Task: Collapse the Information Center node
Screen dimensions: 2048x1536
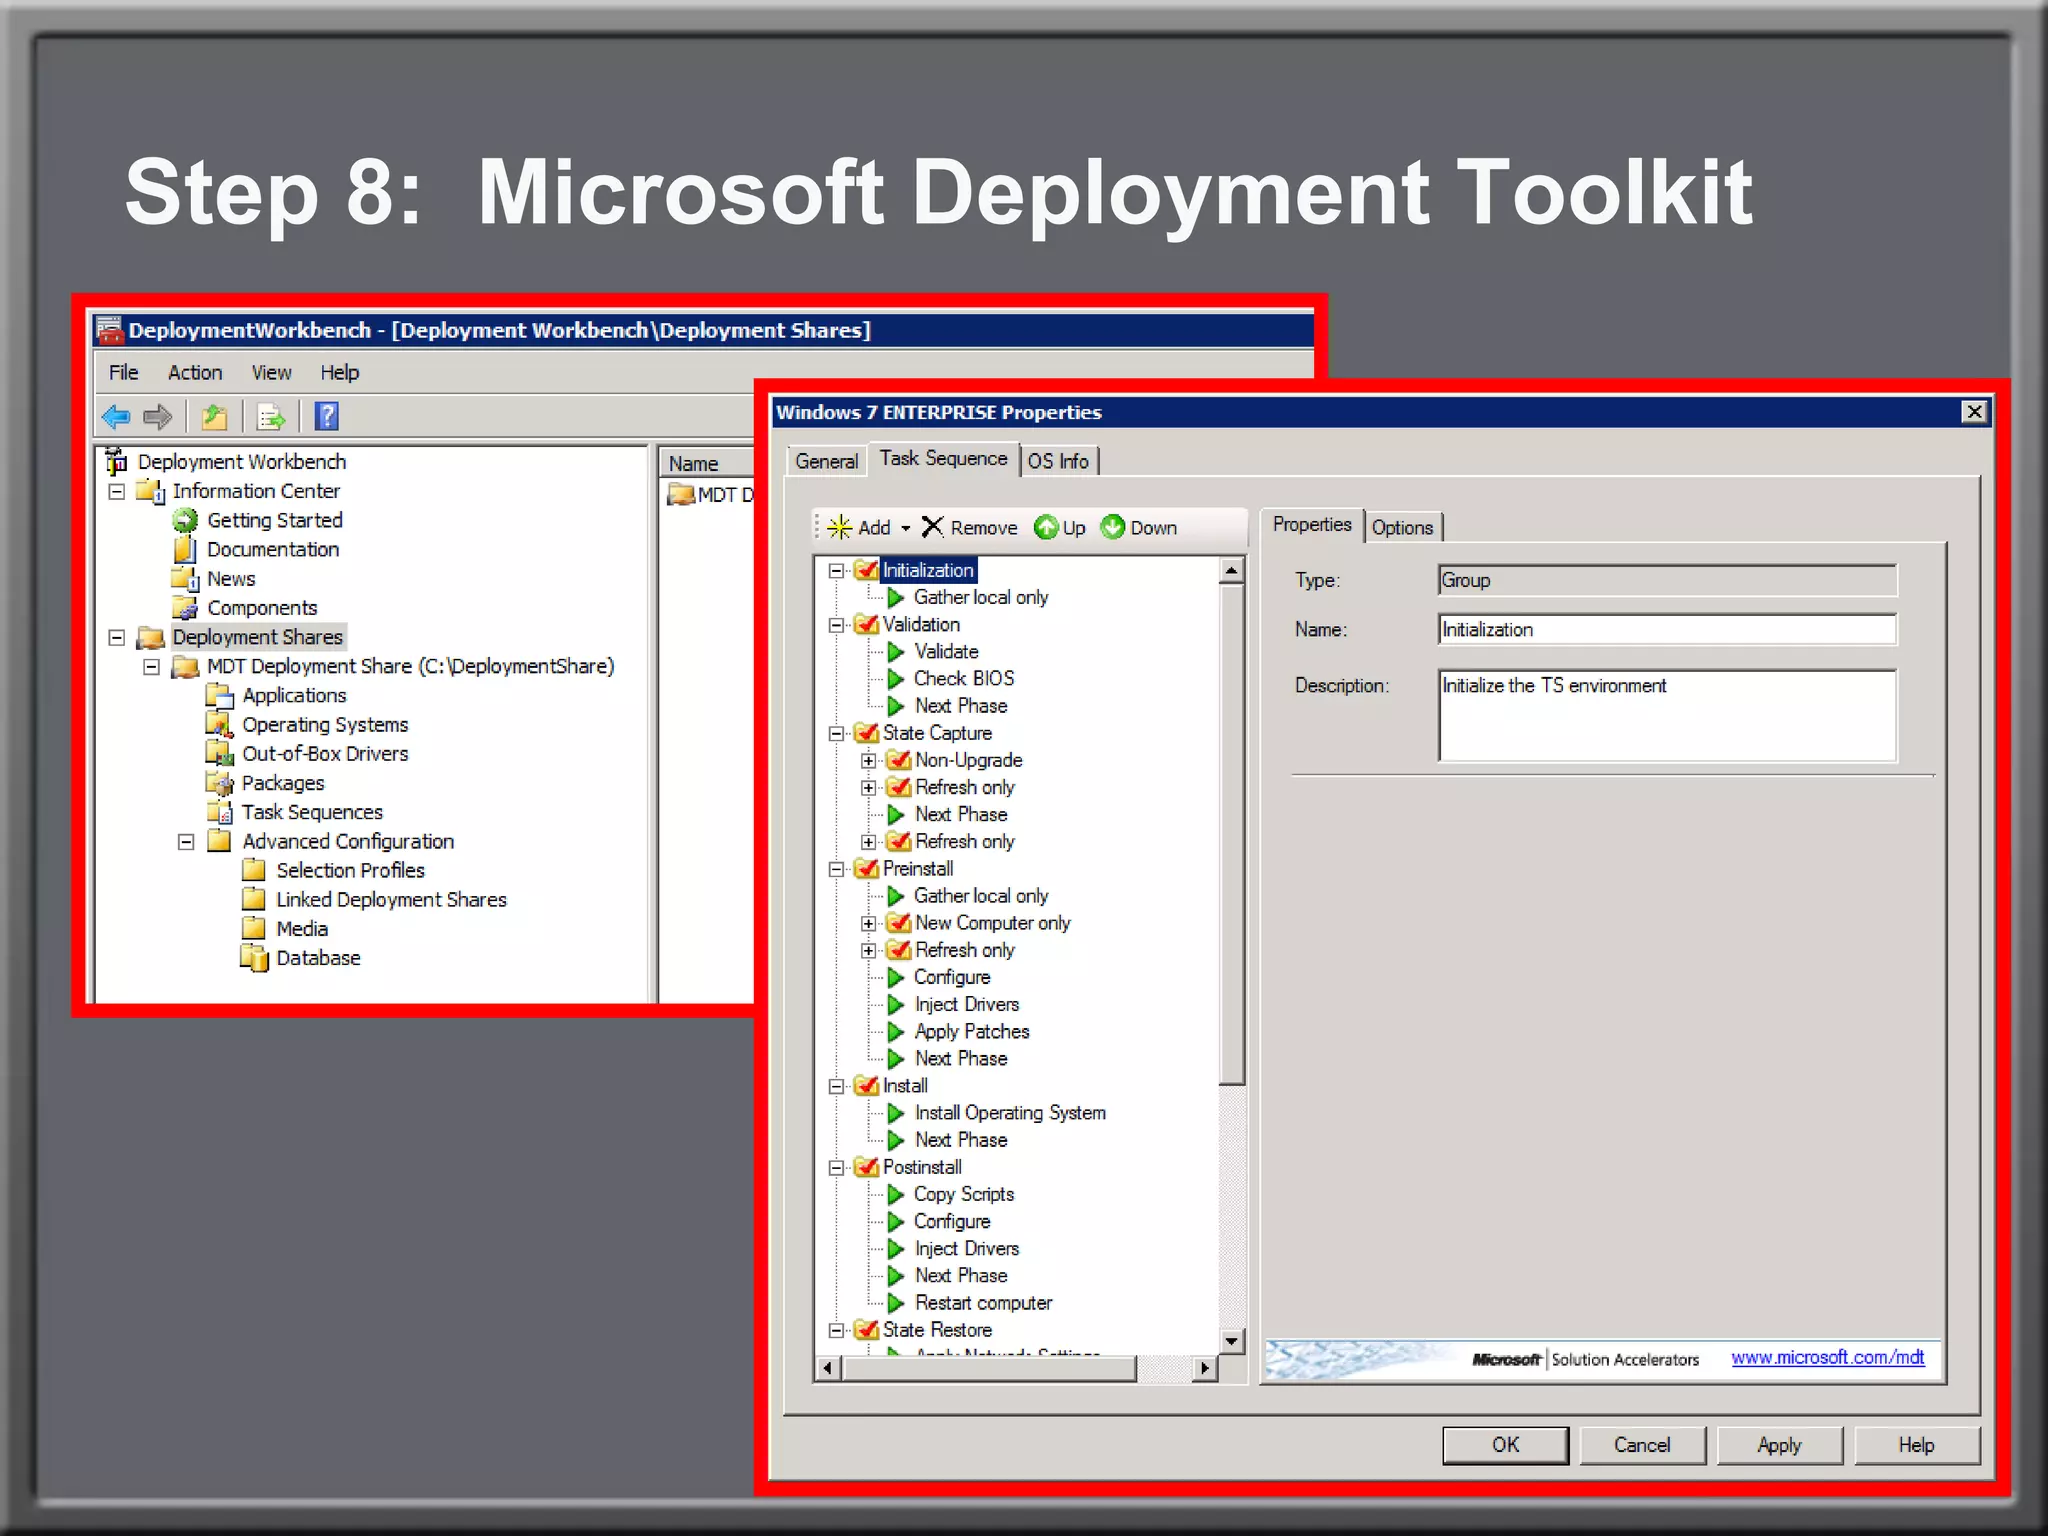Action: pos(117,491)
